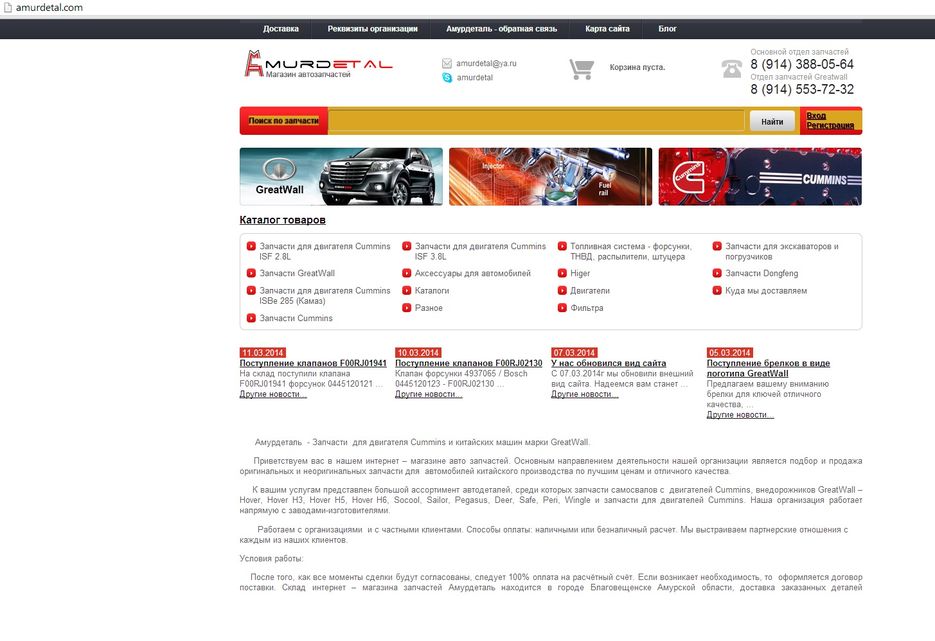Open the Разное category link
Screen dimensions: 935x641
click(x=429, y=308)
